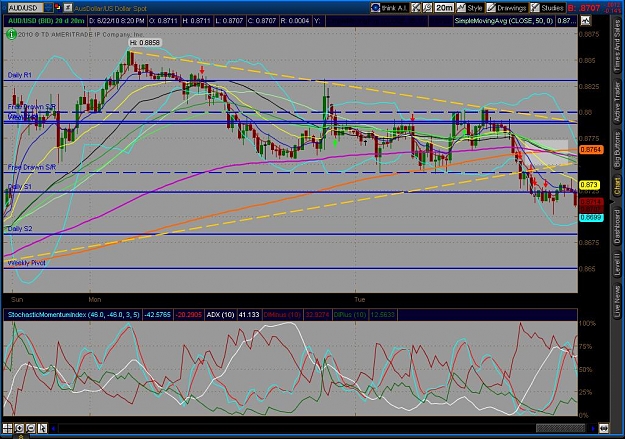
Task: Open the Level II side tab
Action: pos(617,264)
